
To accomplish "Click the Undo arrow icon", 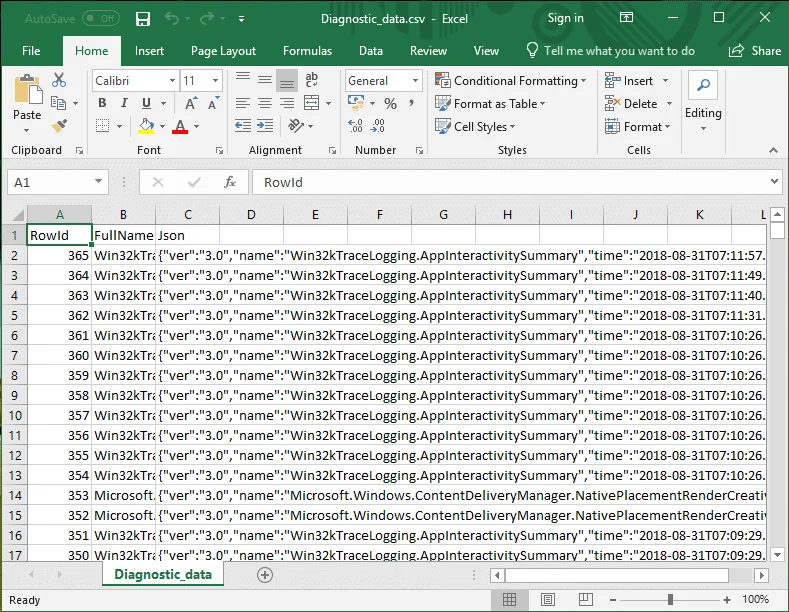I will tap(172, 19).
